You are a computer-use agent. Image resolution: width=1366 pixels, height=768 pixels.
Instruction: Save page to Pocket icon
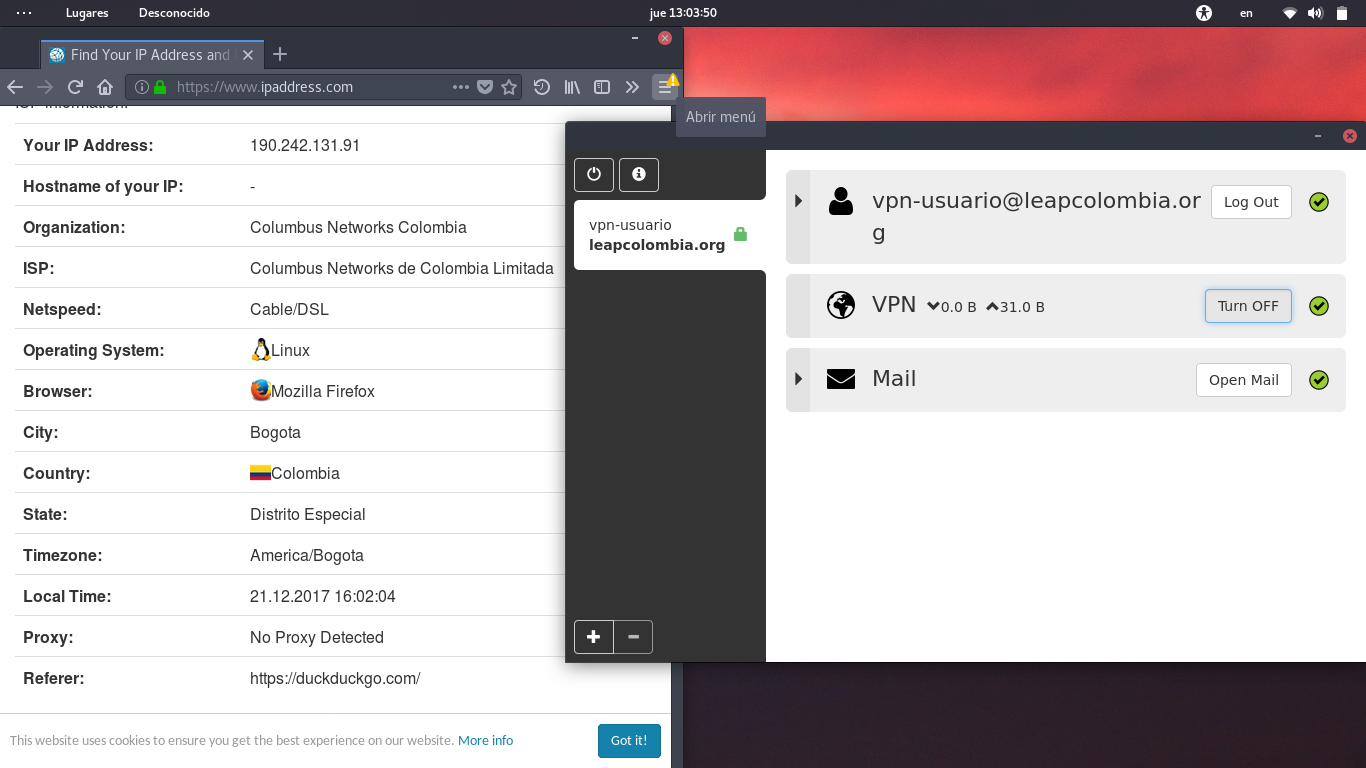coord(485,87)
